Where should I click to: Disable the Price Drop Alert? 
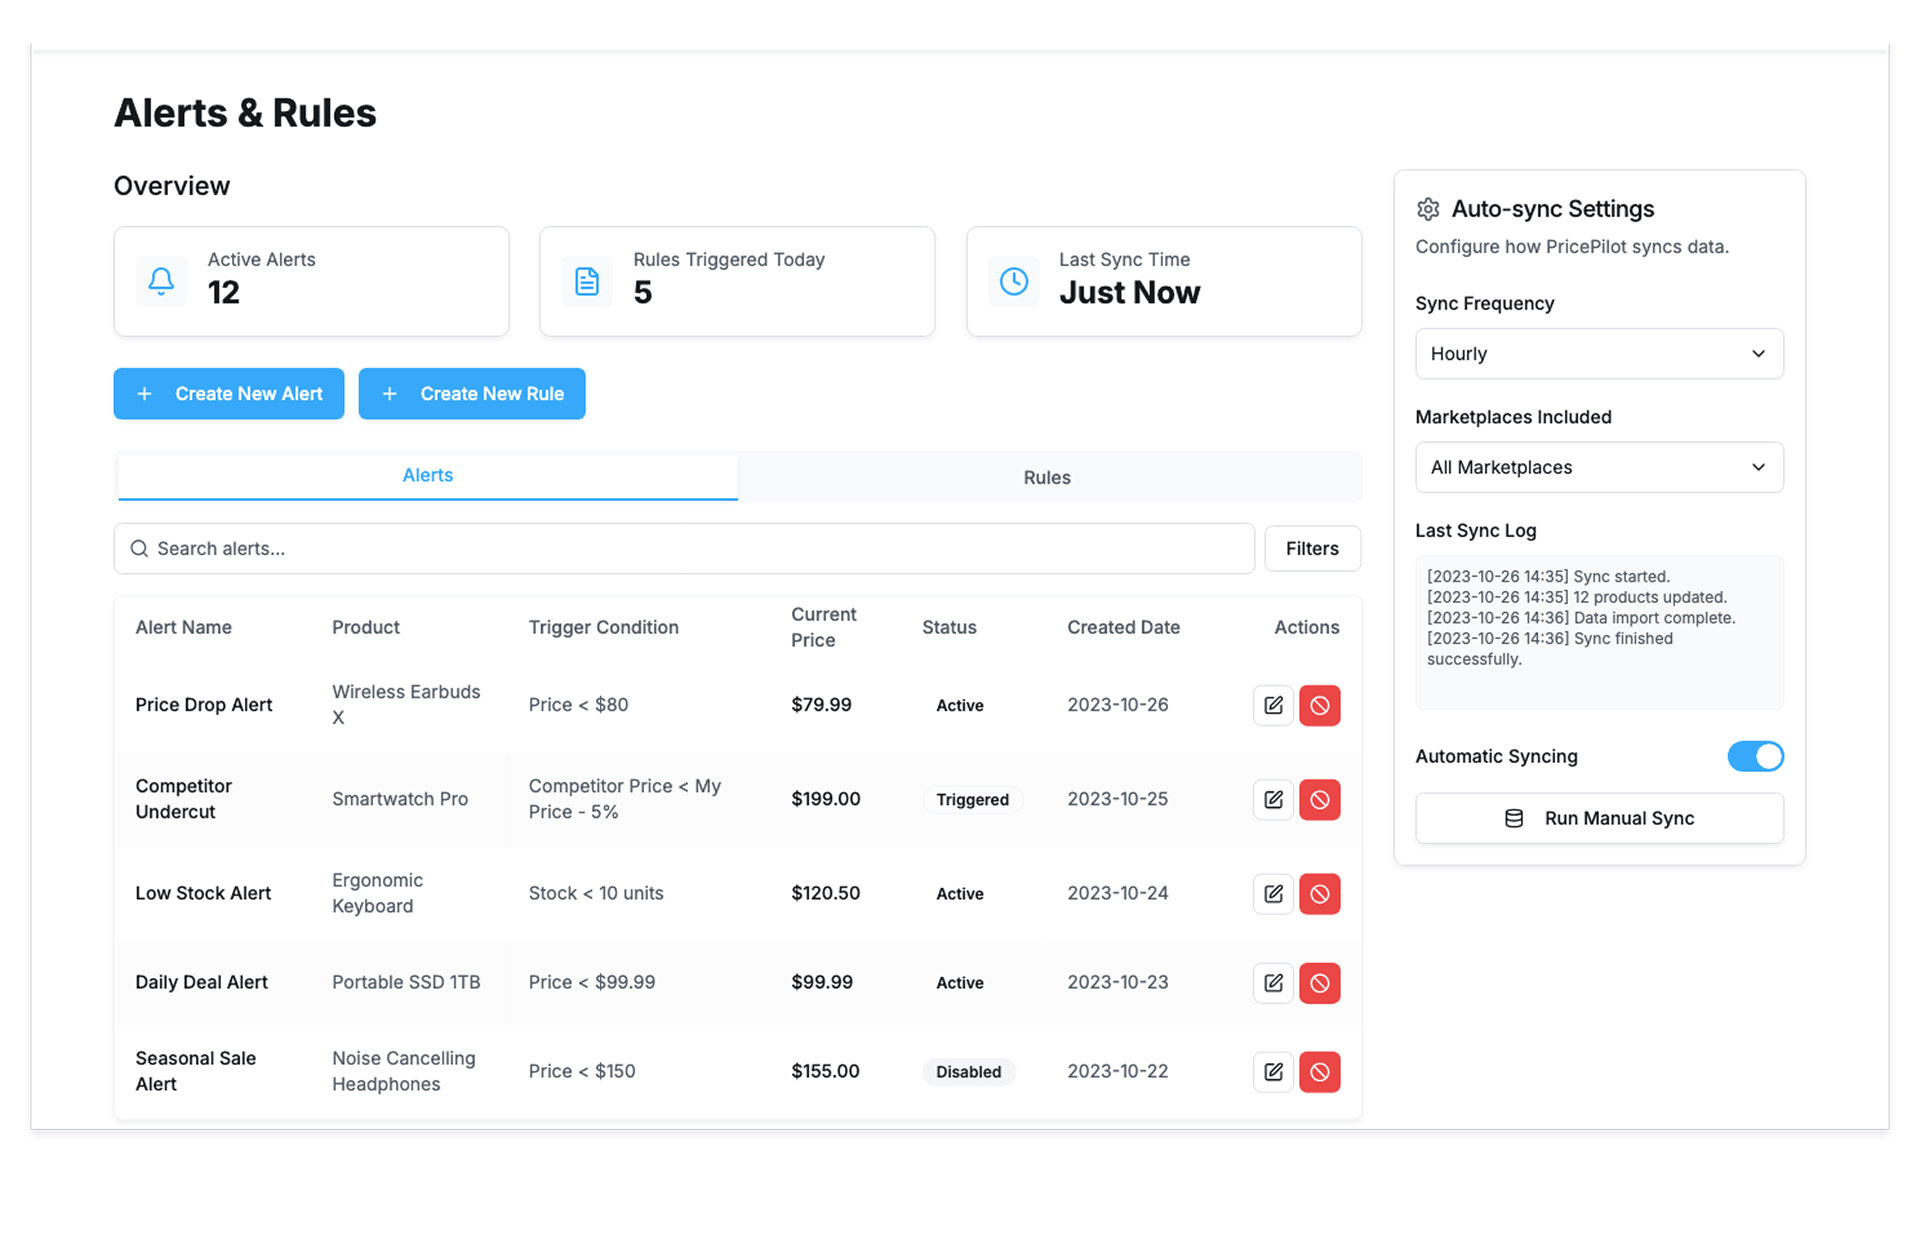[1319, 705]
